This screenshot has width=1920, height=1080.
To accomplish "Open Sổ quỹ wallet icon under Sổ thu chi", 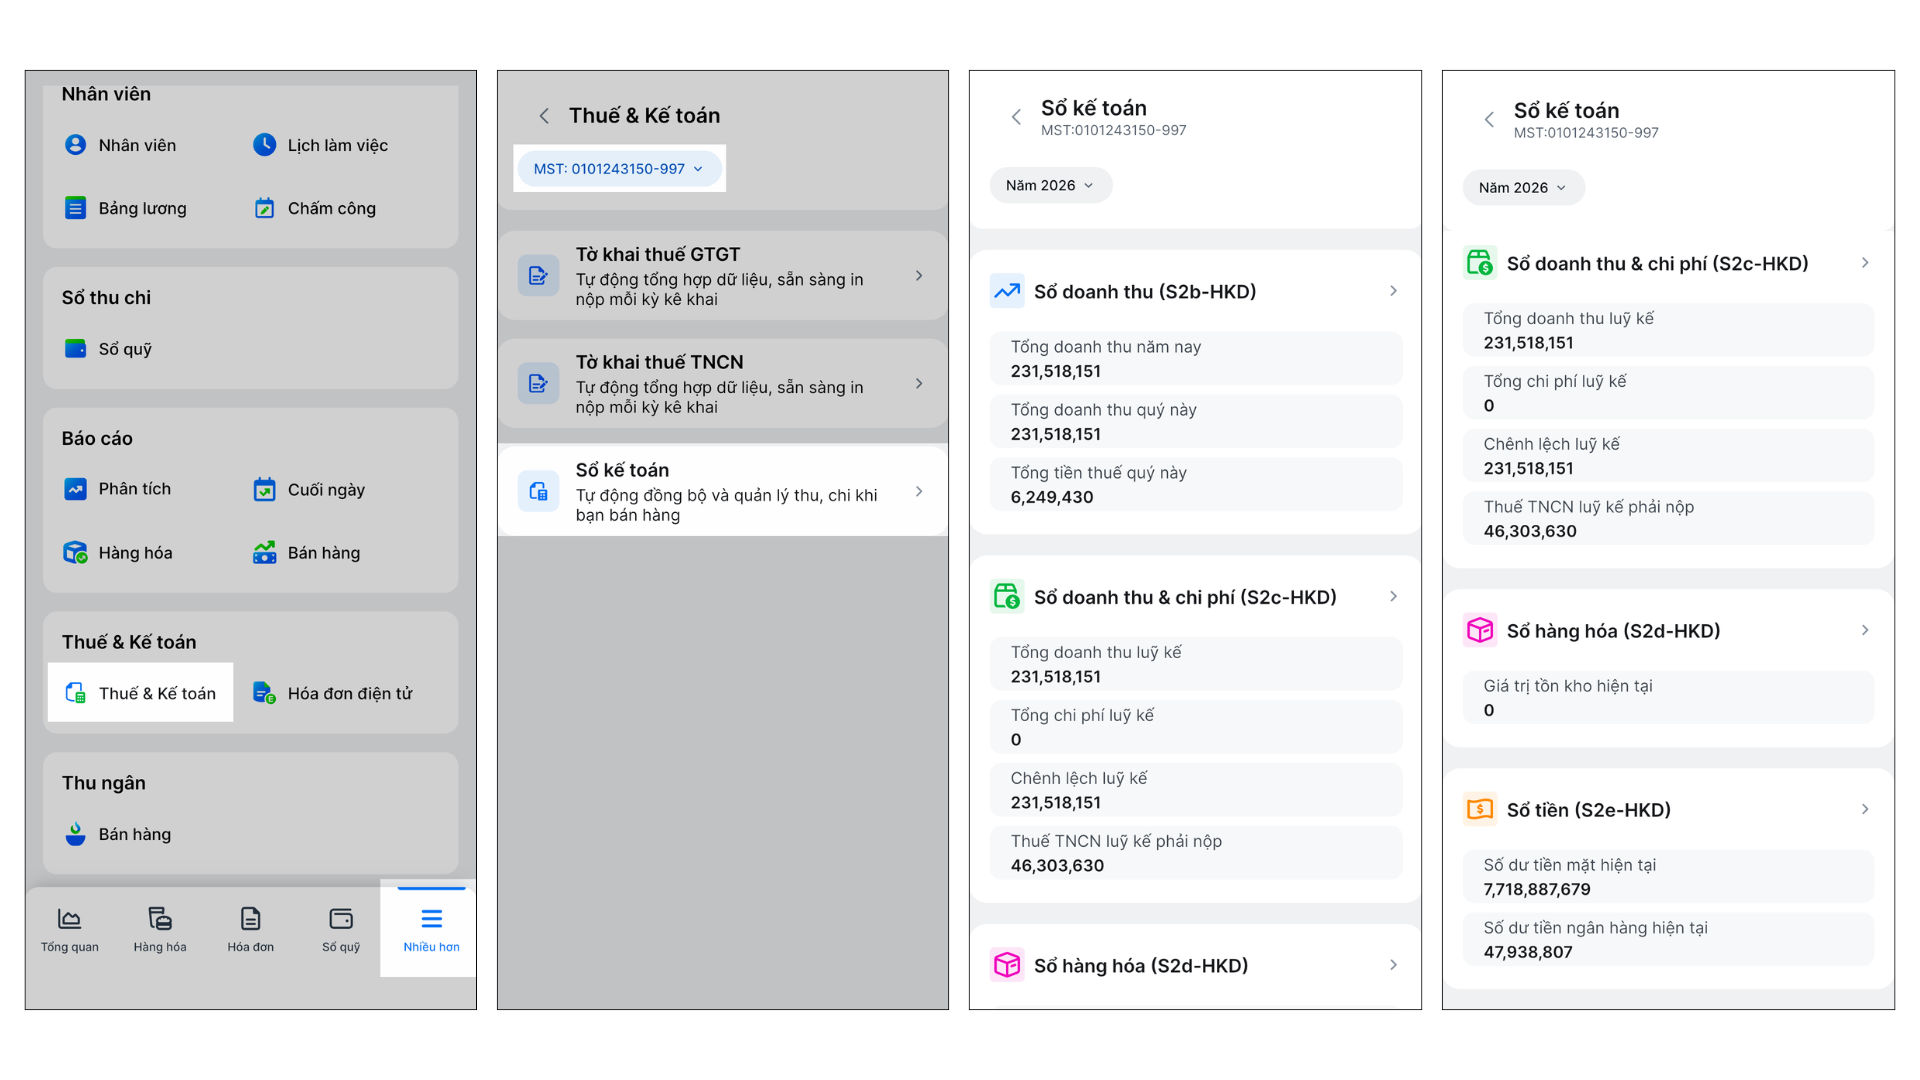I will [x=75, y=349].
